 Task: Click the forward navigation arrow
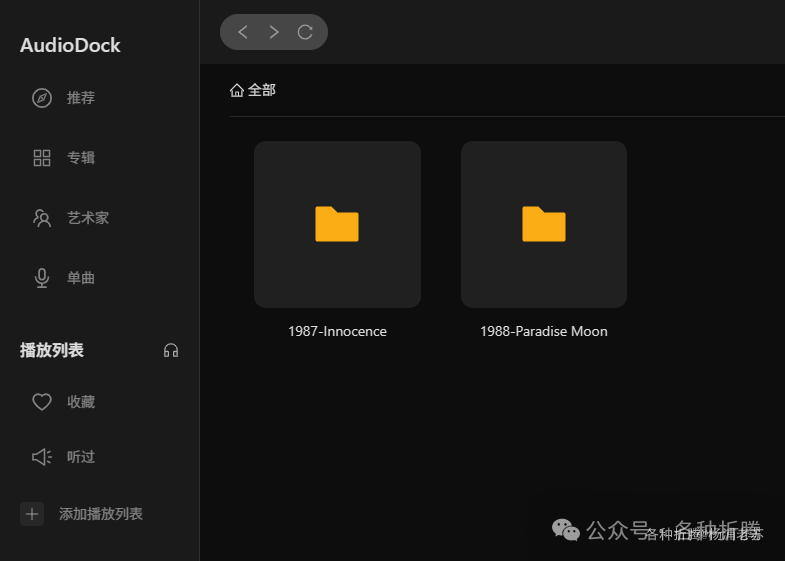pos(274,32)
